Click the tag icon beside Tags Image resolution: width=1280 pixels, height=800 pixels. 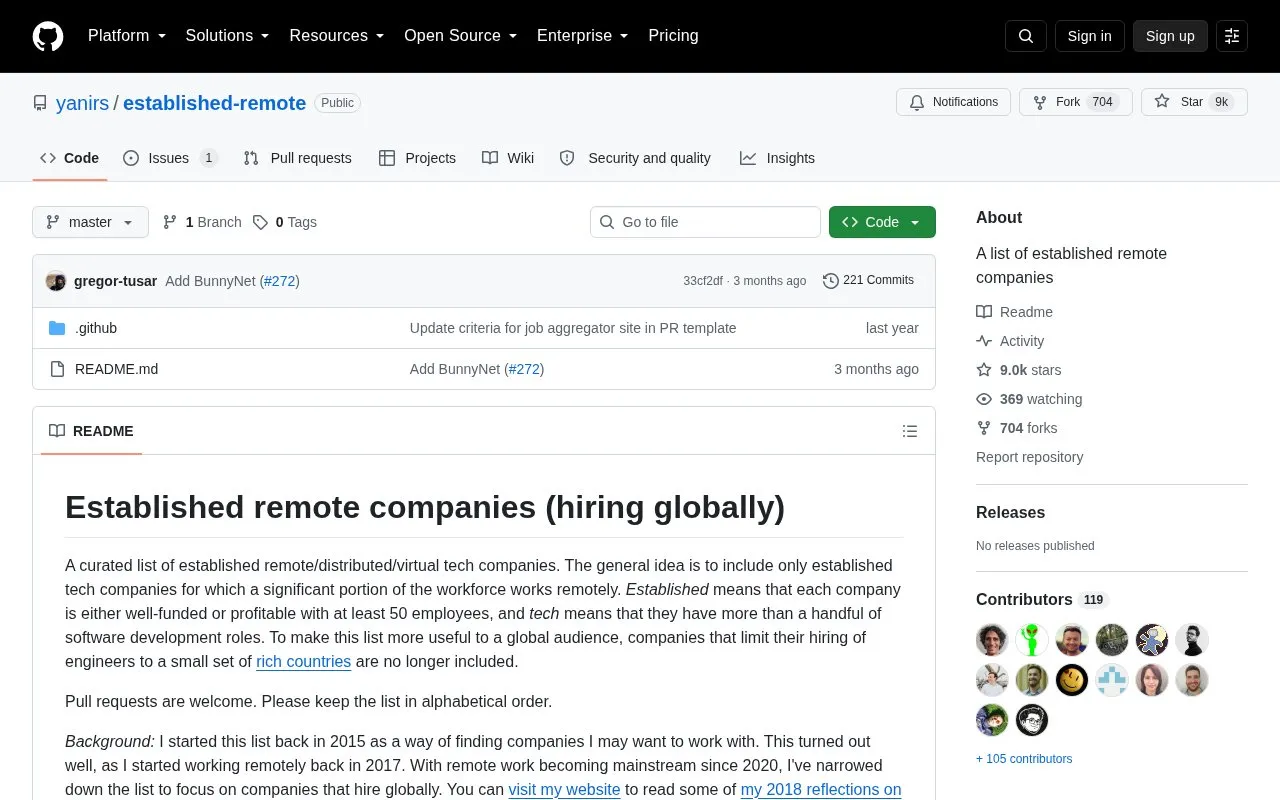coord(260,222)
